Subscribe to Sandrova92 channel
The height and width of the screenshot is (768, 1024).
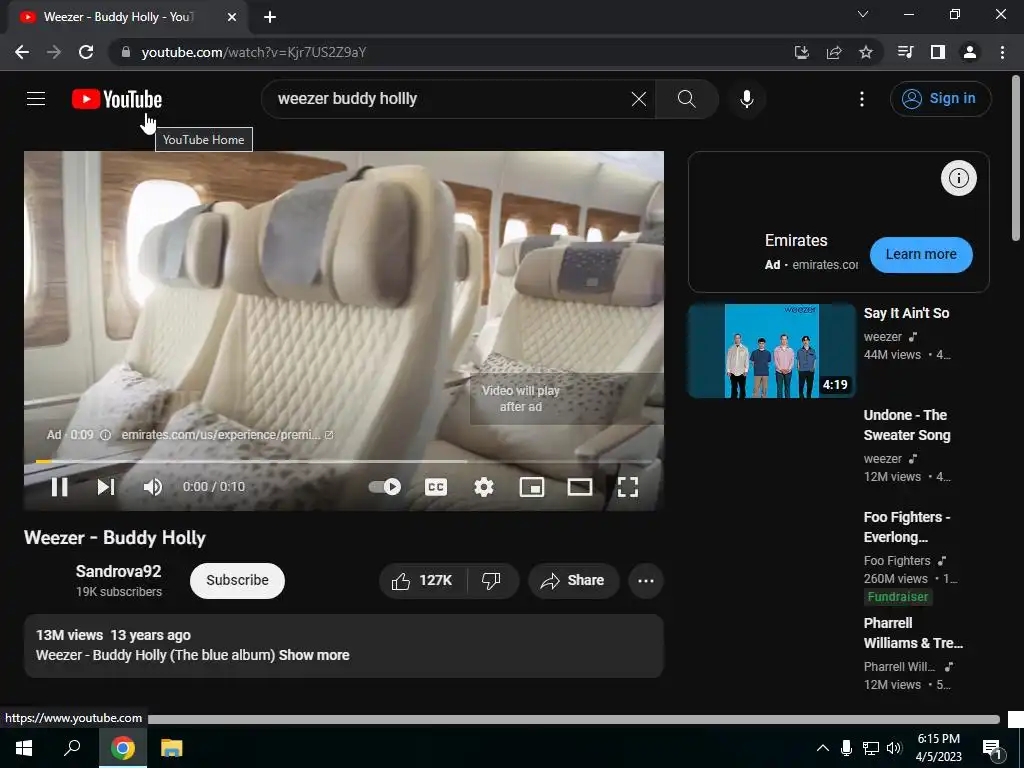(x=237, y=580)
